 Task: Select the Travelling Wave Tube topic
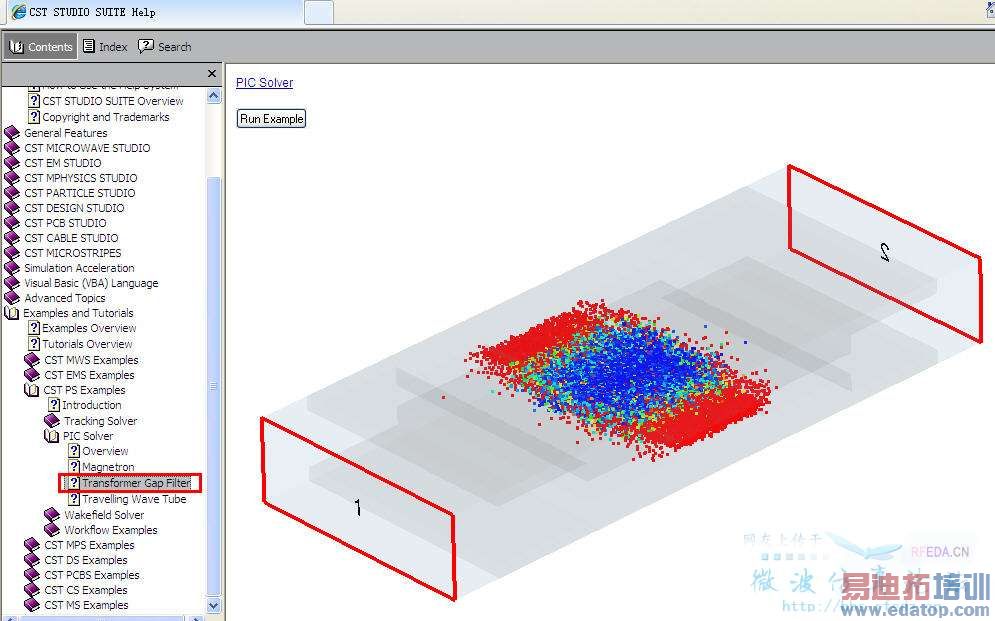(x=135, y=499)
